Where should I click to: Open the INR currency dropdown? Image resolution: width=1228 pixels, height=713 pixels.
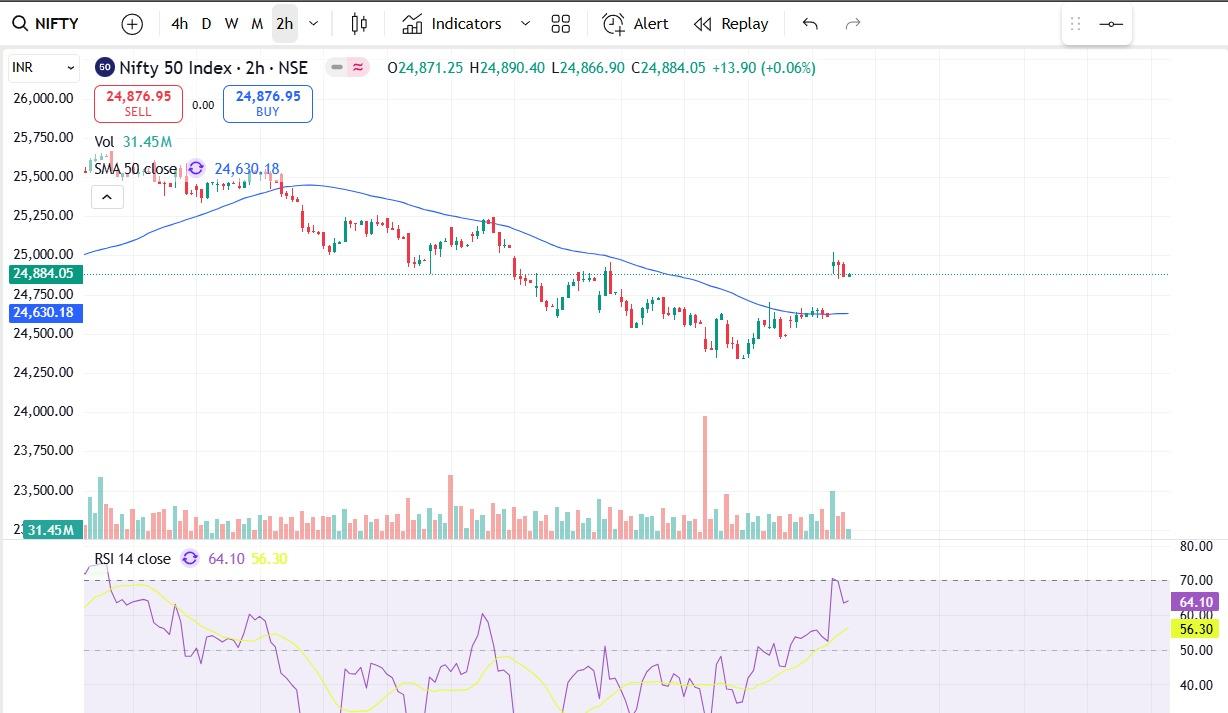(x=43, y=68)
